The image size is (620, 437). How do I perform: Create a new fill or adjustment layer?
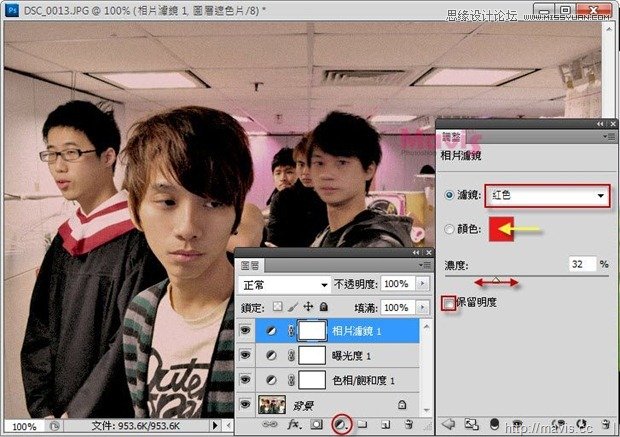point(341,425)
